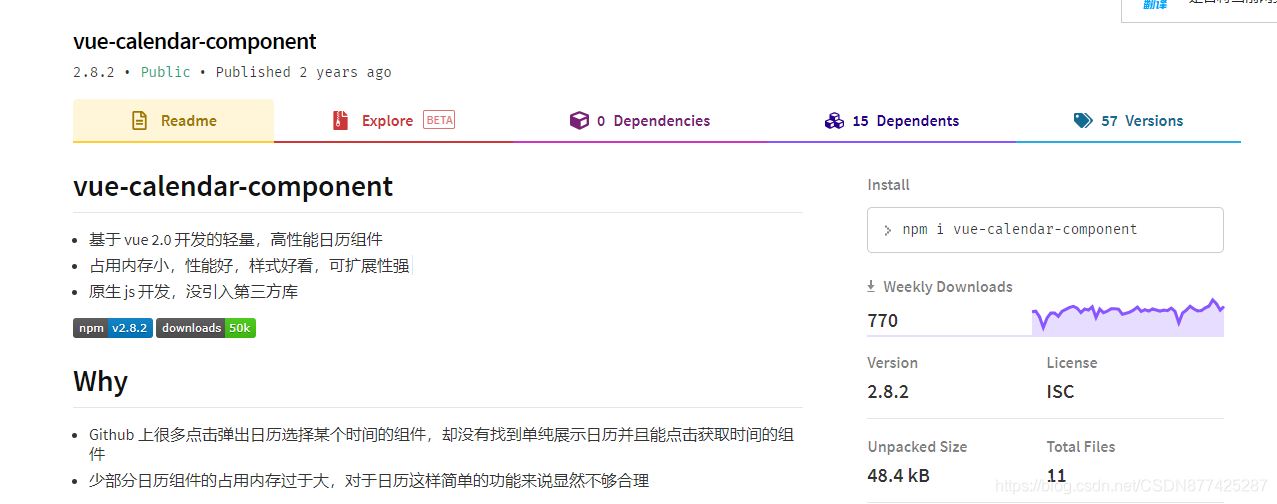Click the Install label
Viewport: 1277px width, 504px height.
point(889,185)
